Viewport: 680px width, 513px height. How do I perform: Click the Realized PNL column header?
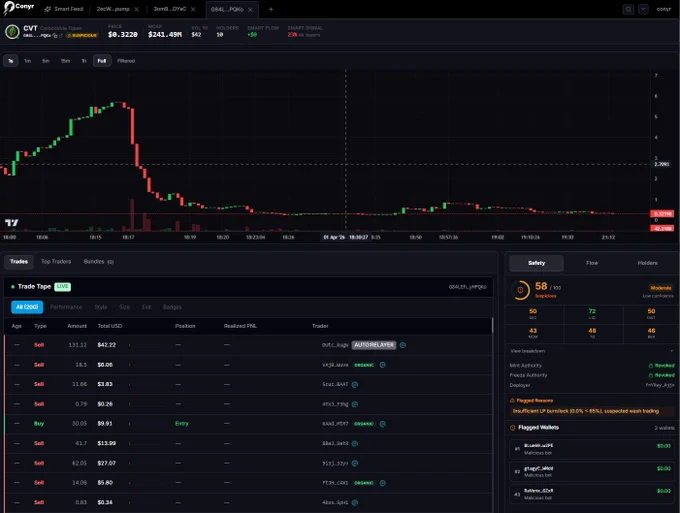(240, 326)
